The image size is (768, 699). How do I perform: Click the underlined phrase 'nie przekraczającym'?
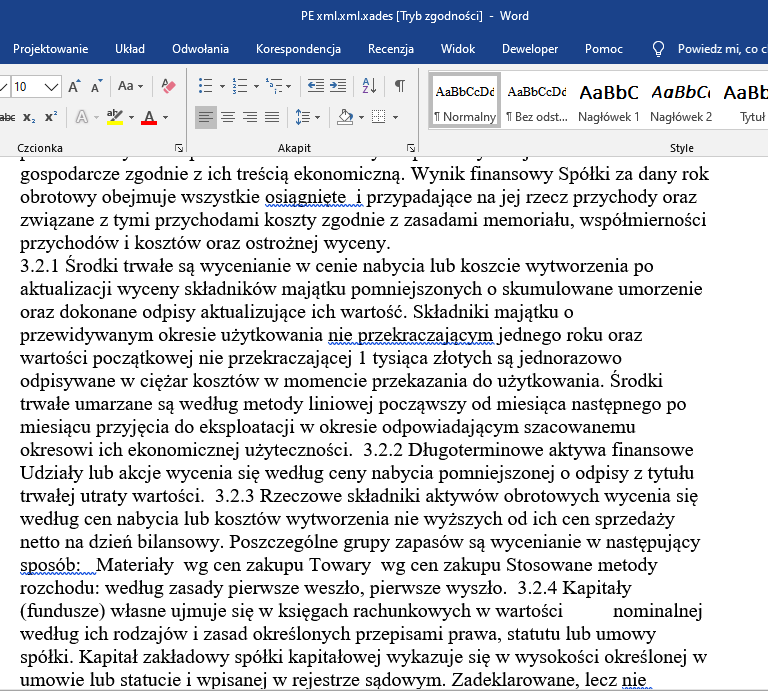[x=410, y=335]
